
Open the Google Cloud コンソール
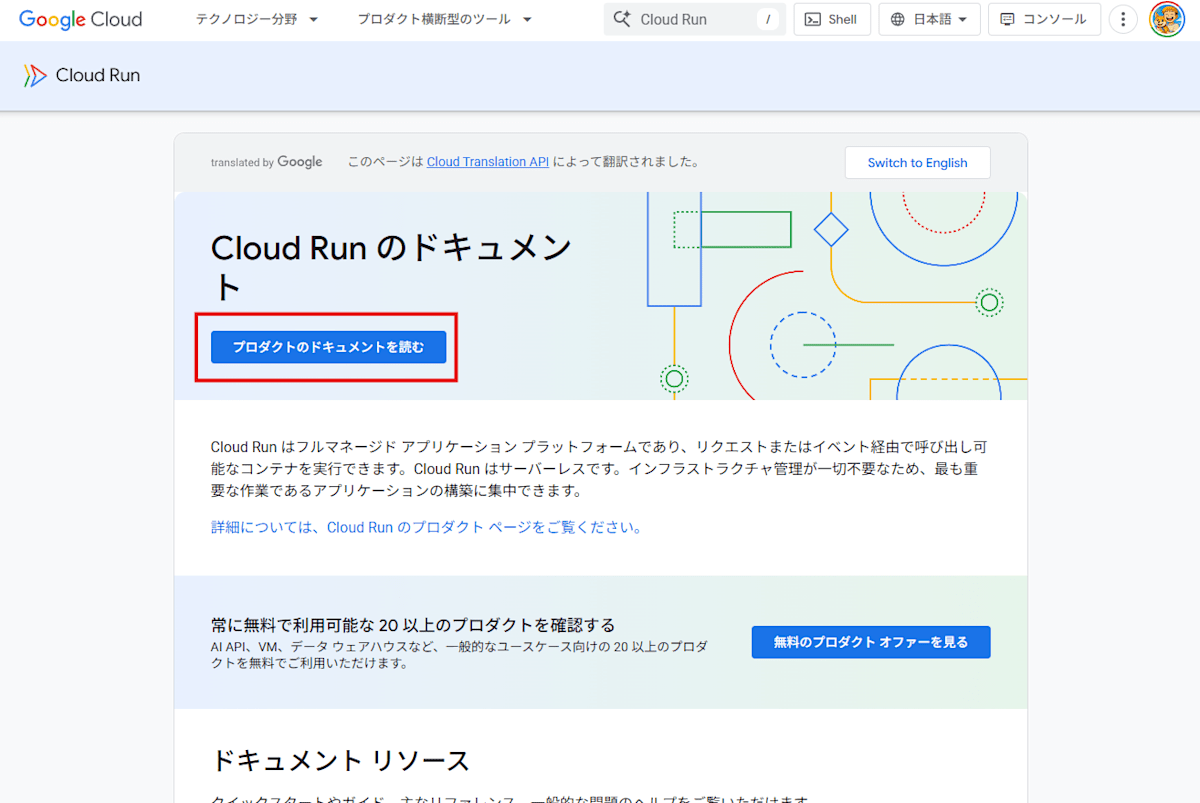pos(1044,19)
